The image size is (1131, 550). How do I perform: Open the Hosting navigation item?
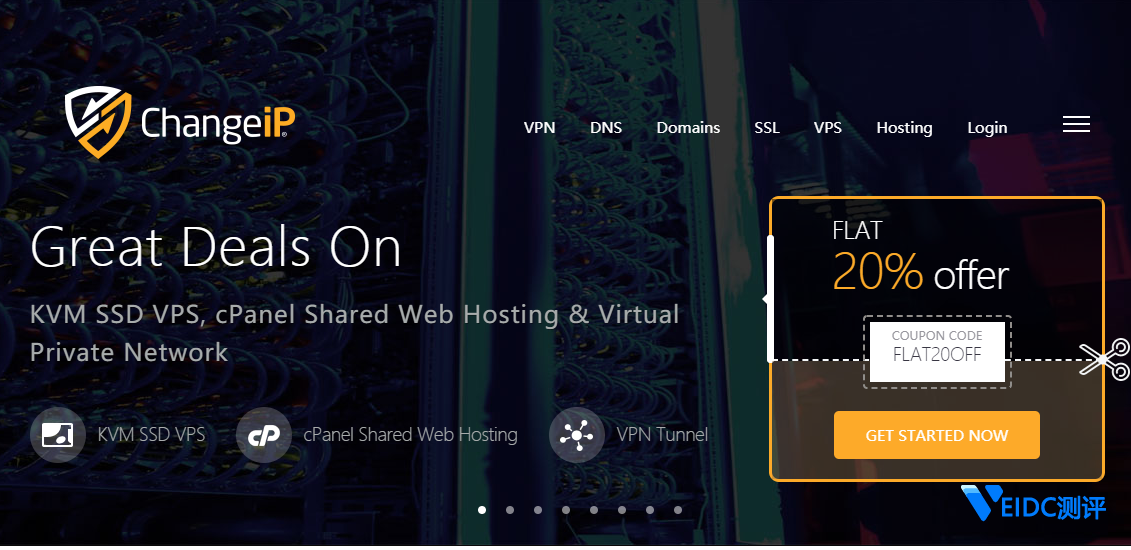[x=905, y=128]
